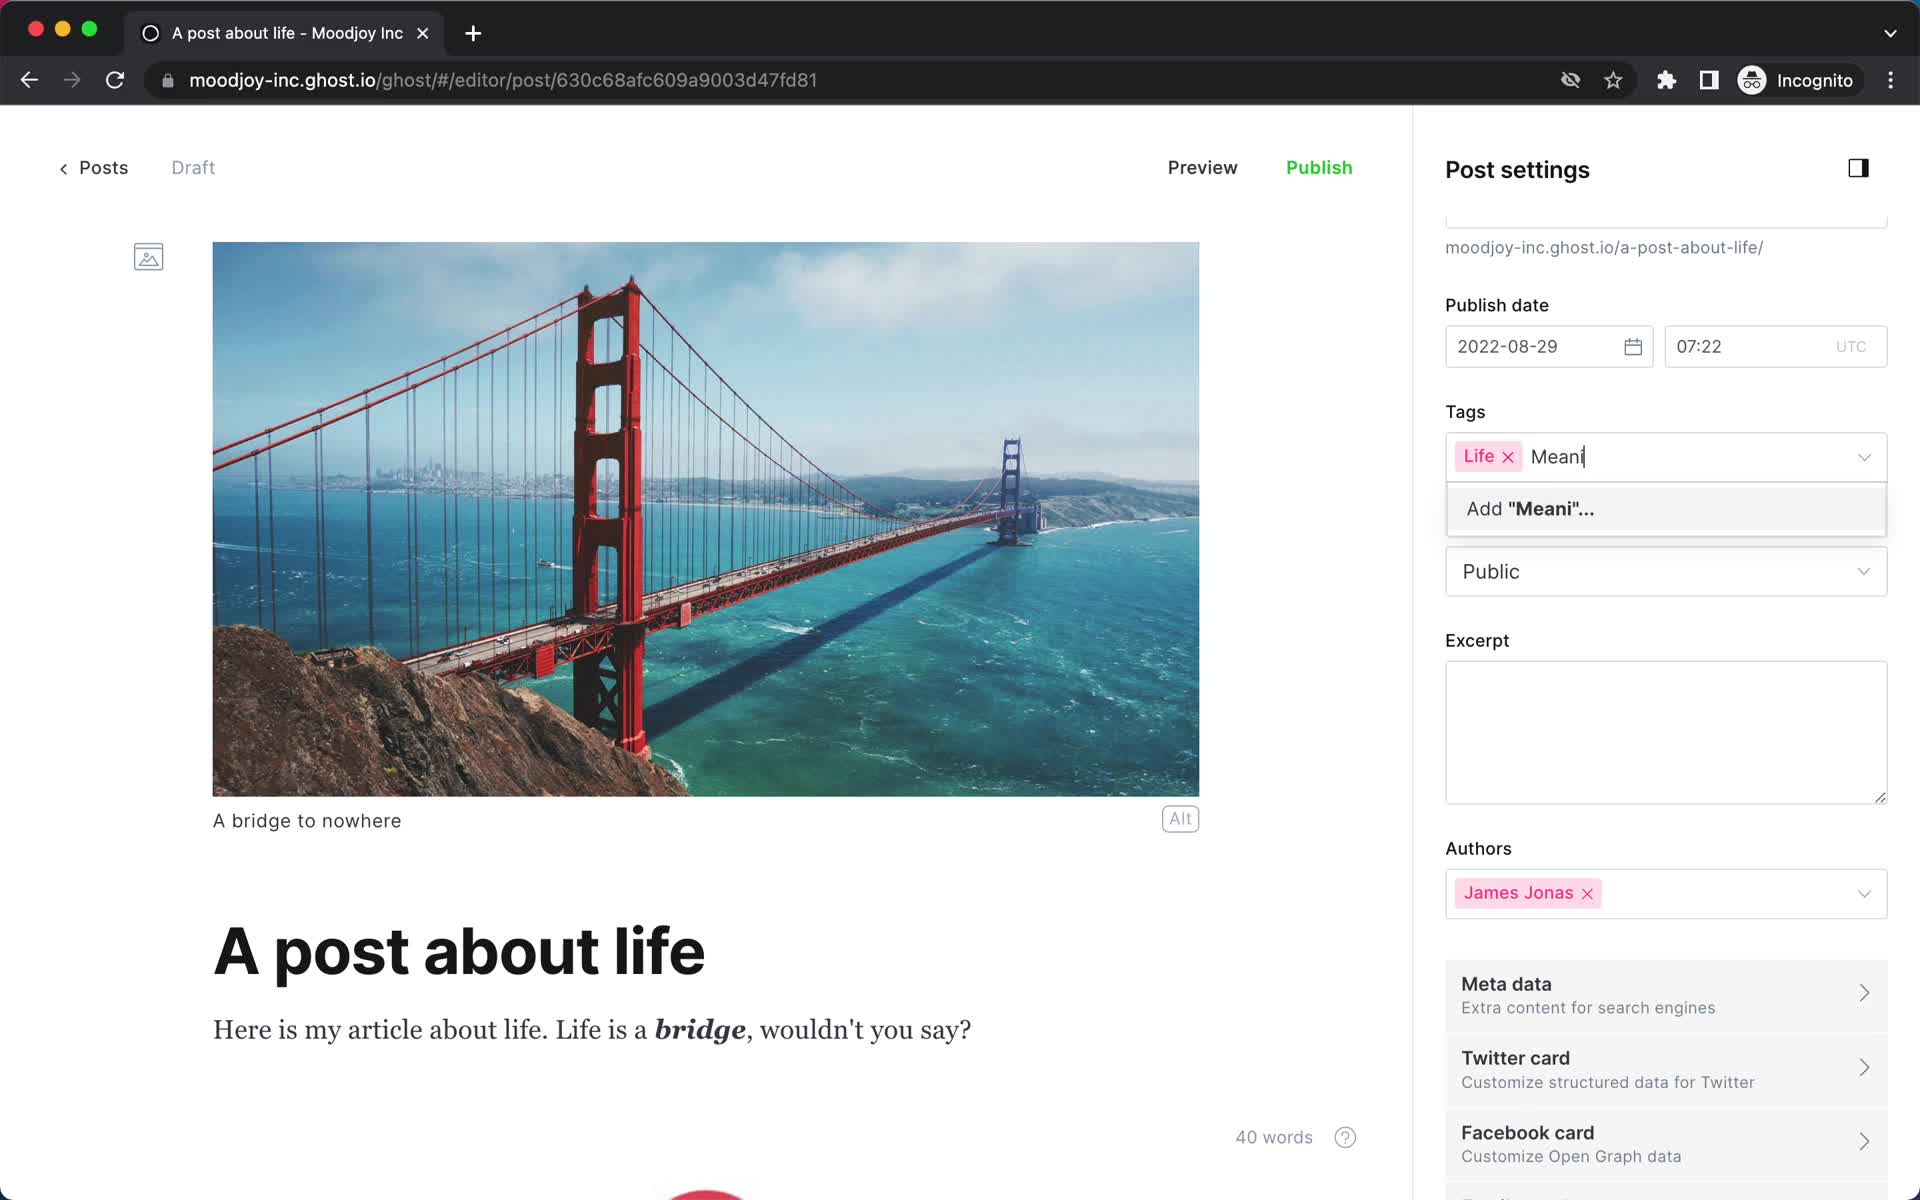
Task: Expand the Twitter card section
Action: pyautogui.click(x=1664, y=1067)
